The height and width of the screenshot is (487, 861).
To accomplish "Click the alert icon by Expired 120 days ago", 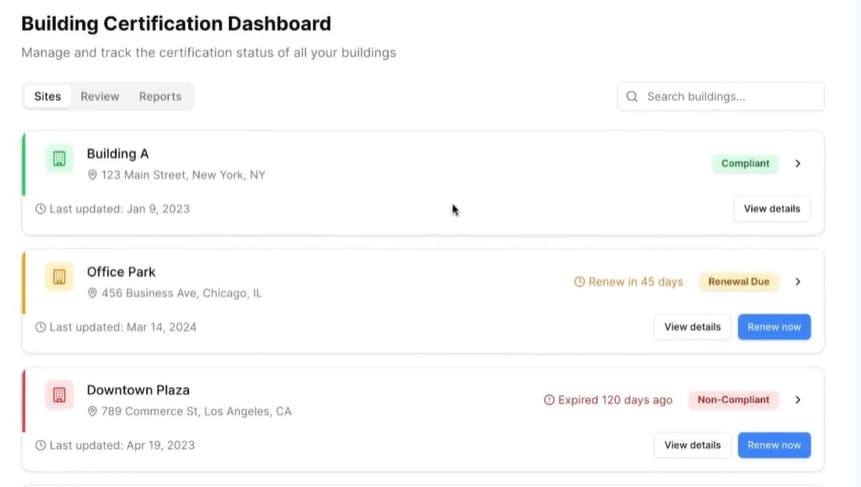I will (549, 400).
